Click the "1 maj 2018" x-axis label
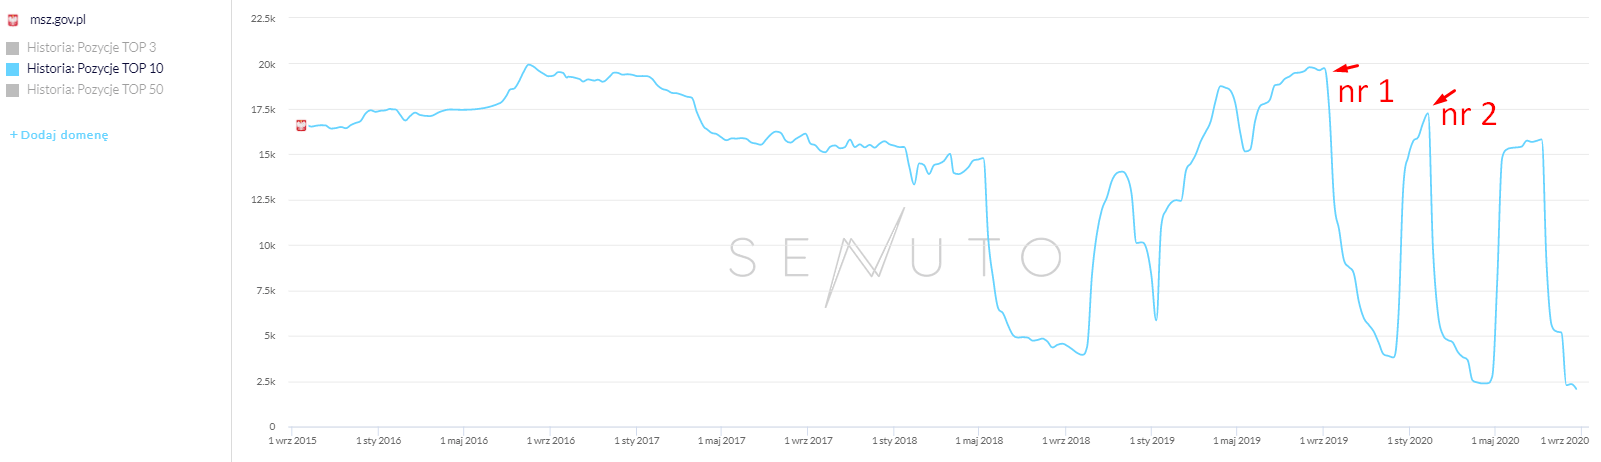Viewport: 1601px width, 462px height. point(979,441)
